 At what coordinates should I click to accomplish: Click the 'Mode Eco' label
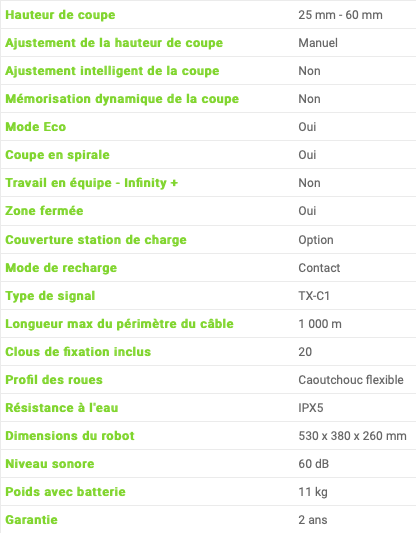pyautogui.click(x=36, y=127)
